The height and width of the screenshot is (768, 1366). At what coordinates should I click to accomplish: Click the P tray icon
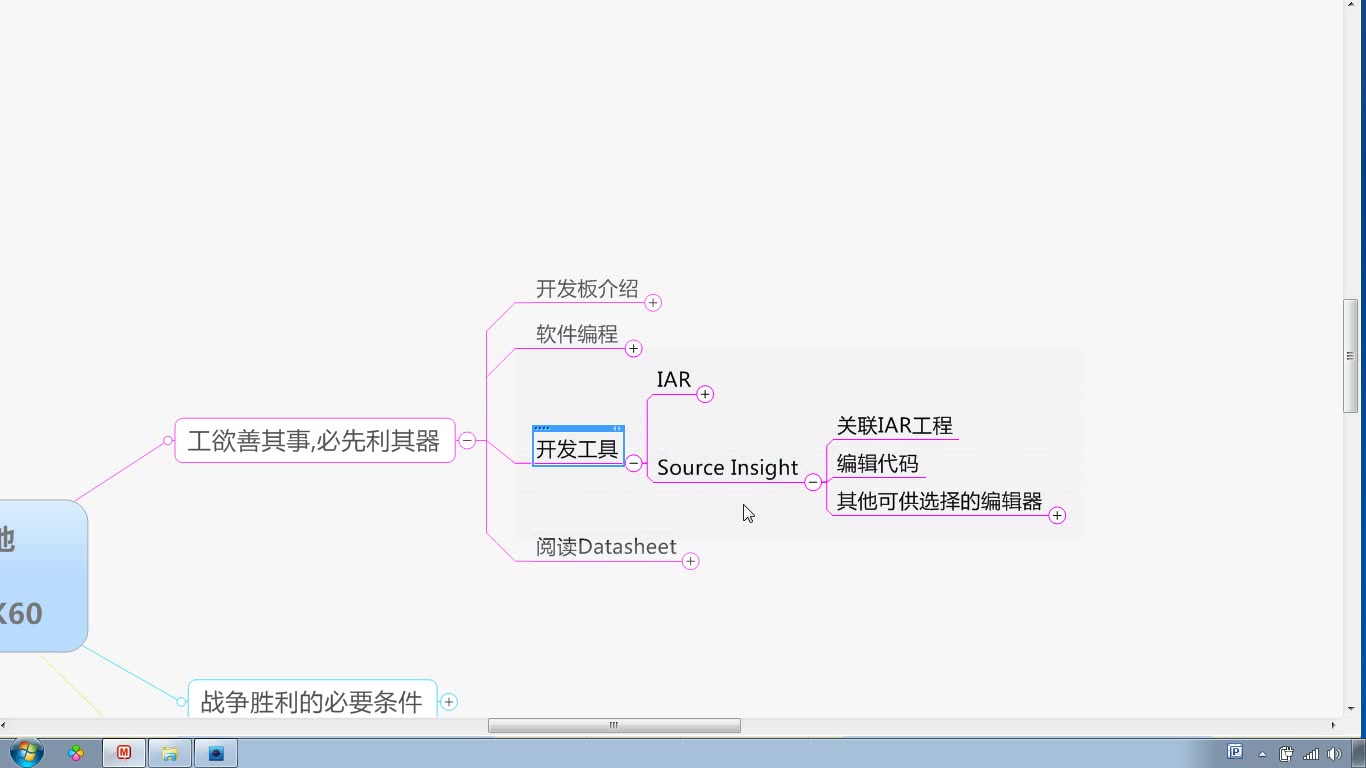1235,752
